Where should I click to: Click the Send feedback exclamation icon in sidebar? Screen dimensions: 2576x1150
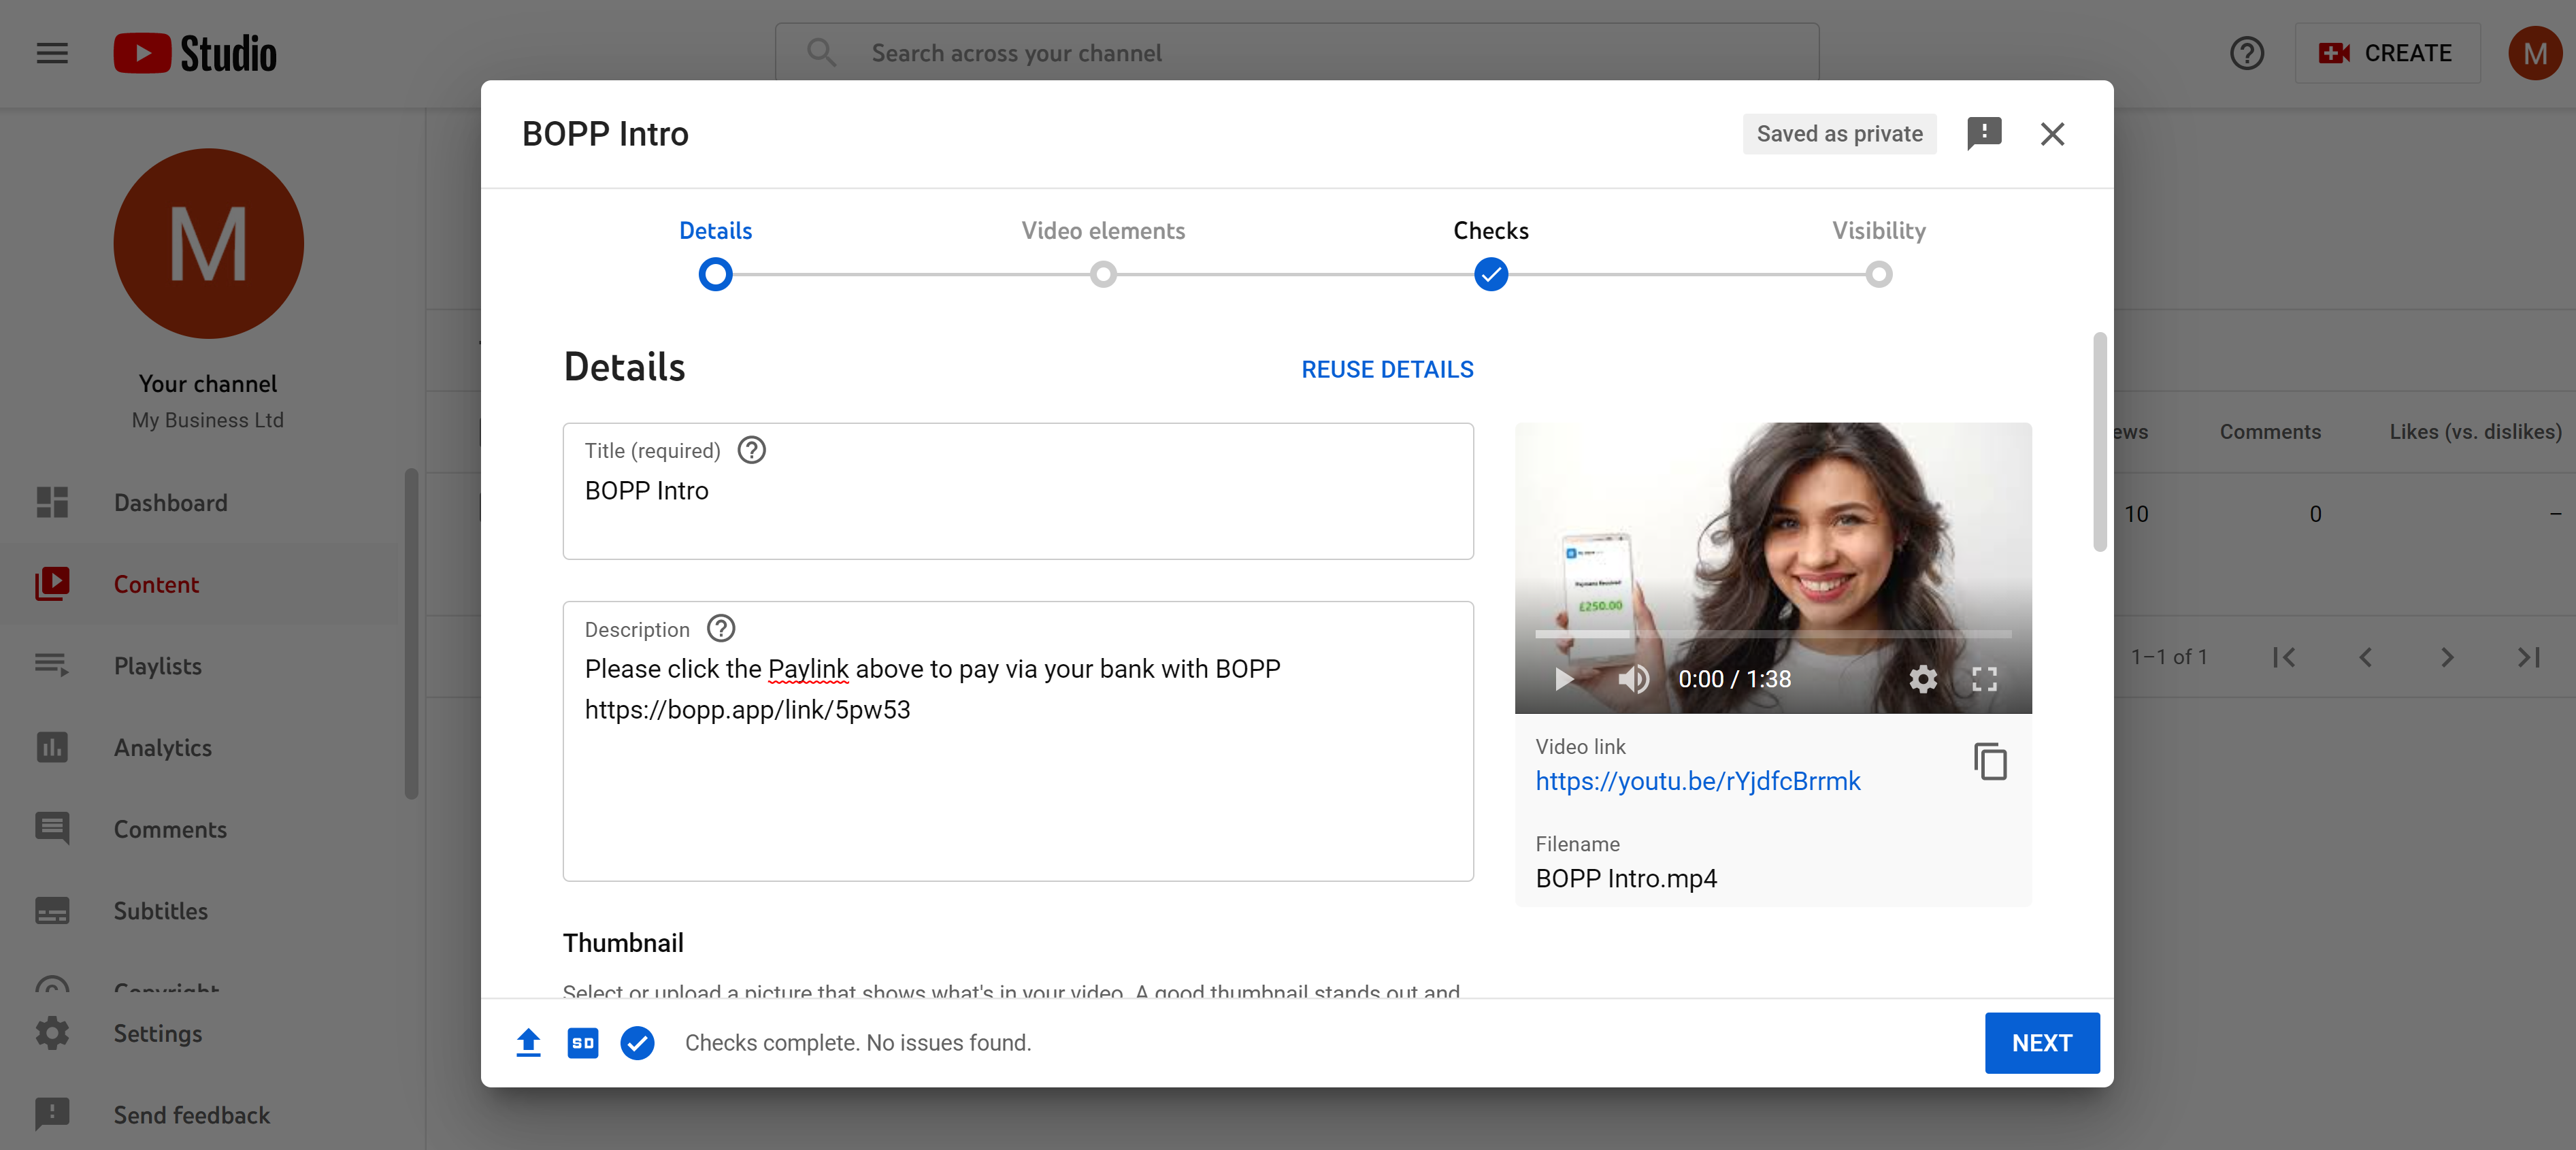[52, 1114]
